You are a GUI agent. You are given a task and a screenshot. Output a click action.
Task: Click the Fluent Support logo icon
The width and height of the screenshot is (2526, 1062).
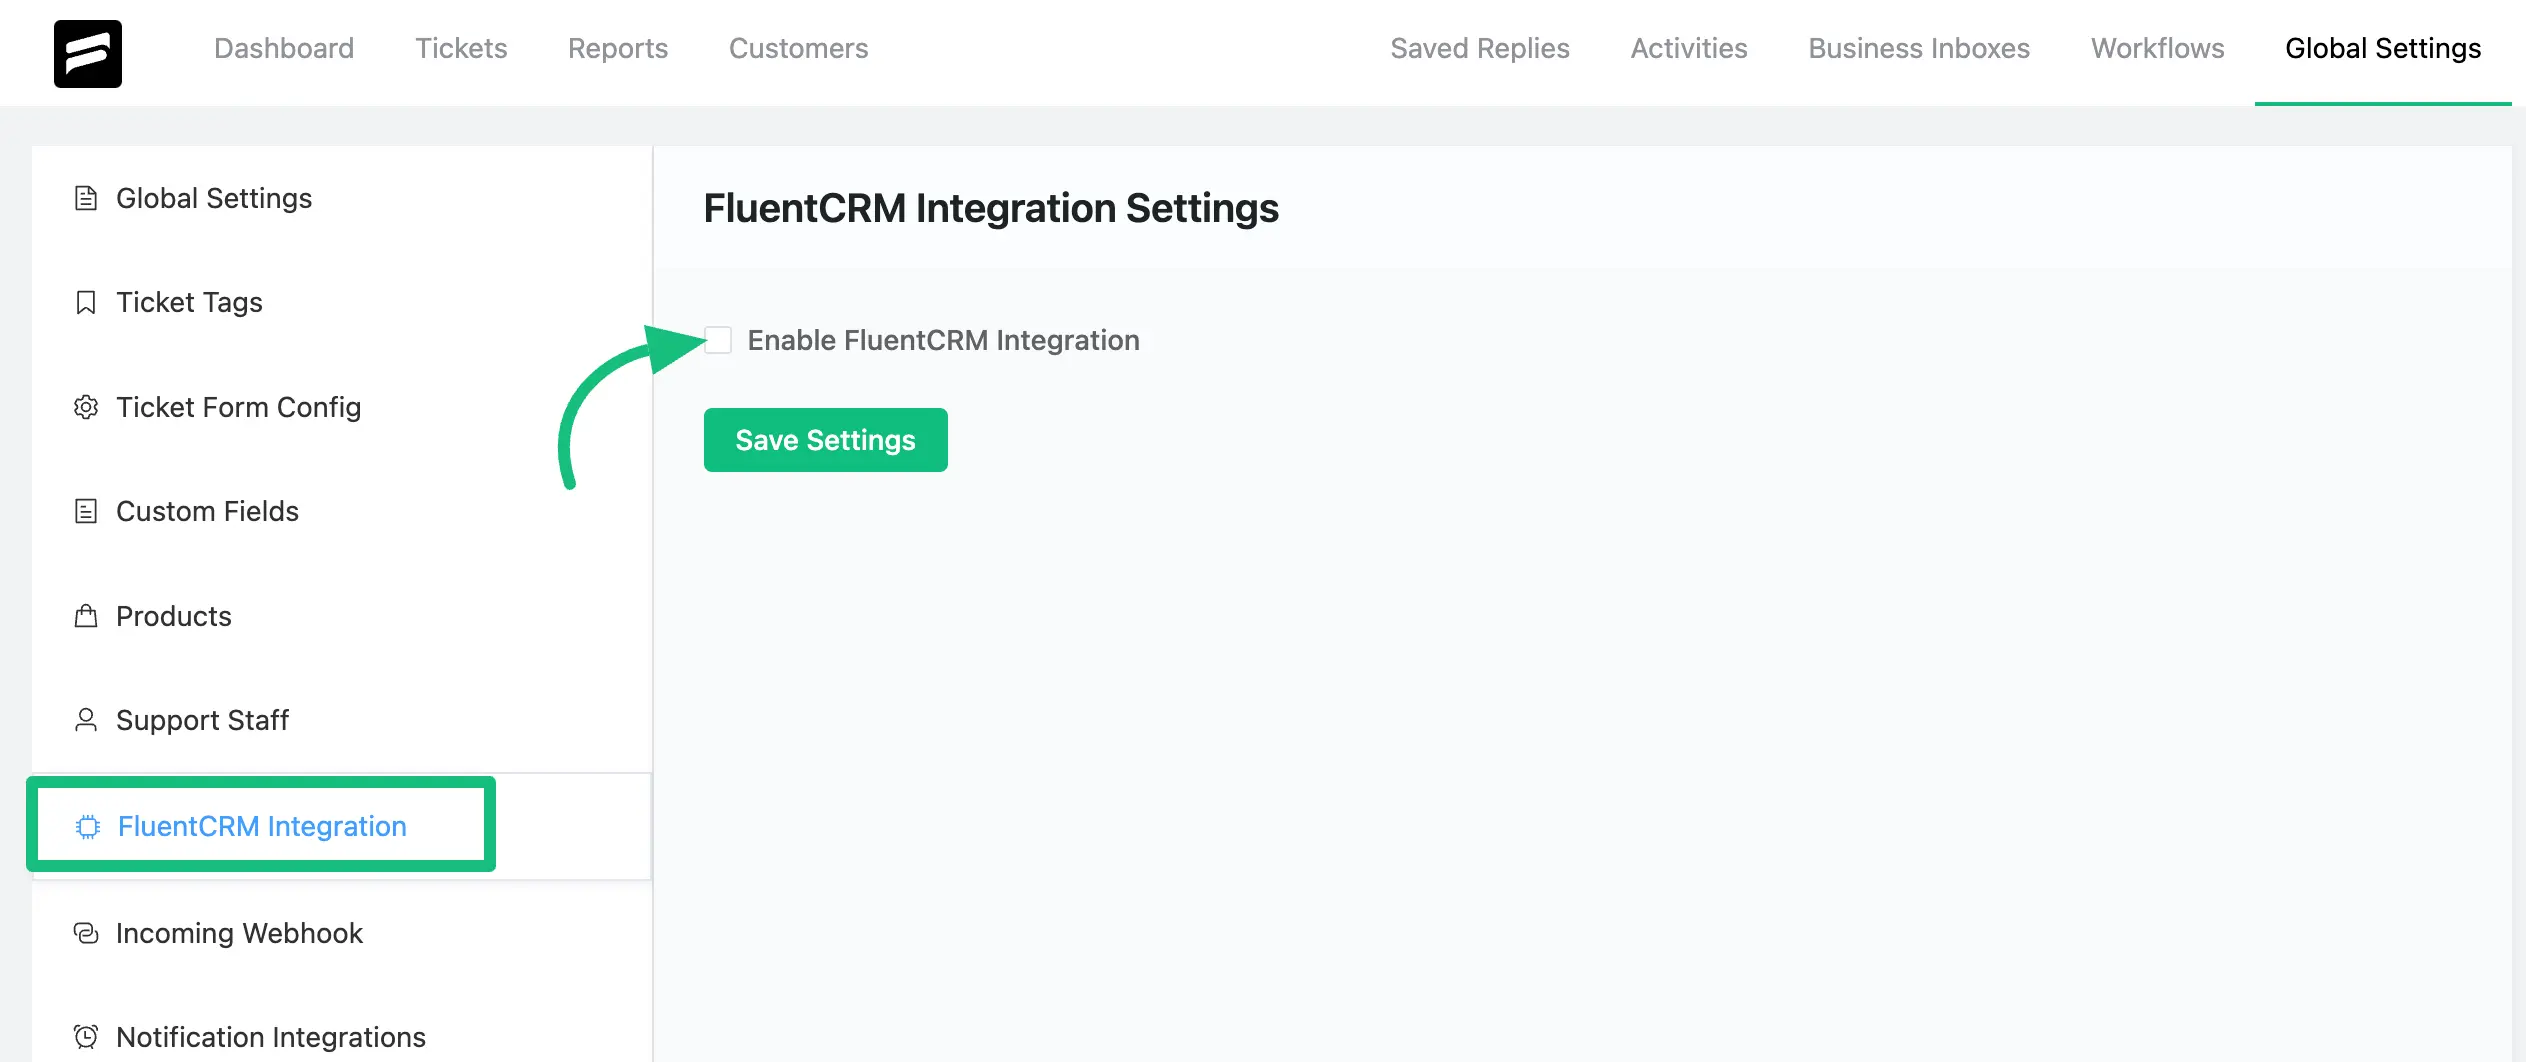click(88, 54)
